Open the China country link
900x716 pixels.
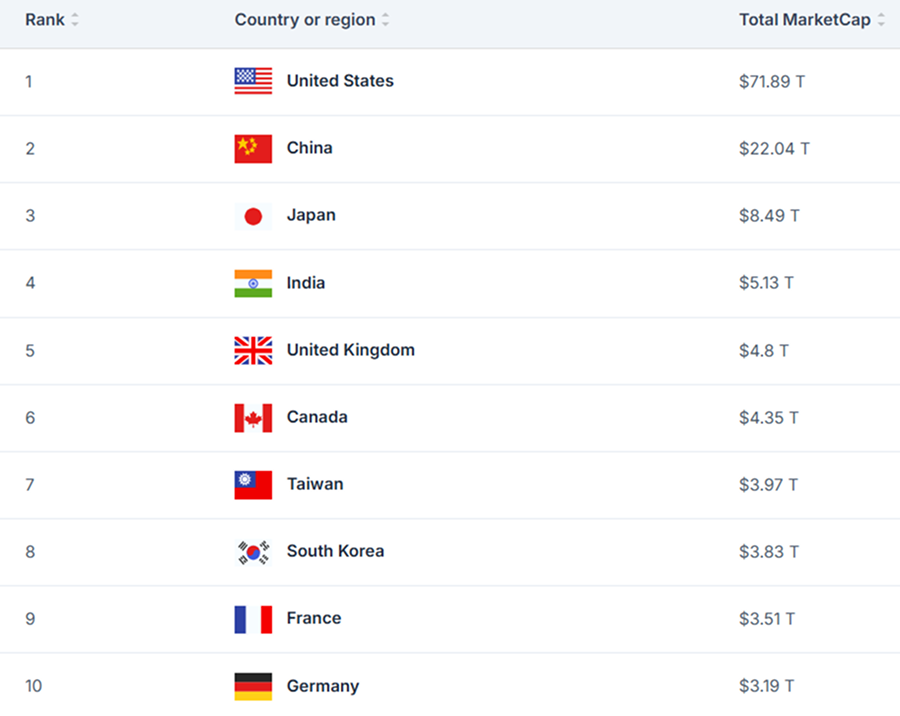pyautogui.click(x=309, y=148)
